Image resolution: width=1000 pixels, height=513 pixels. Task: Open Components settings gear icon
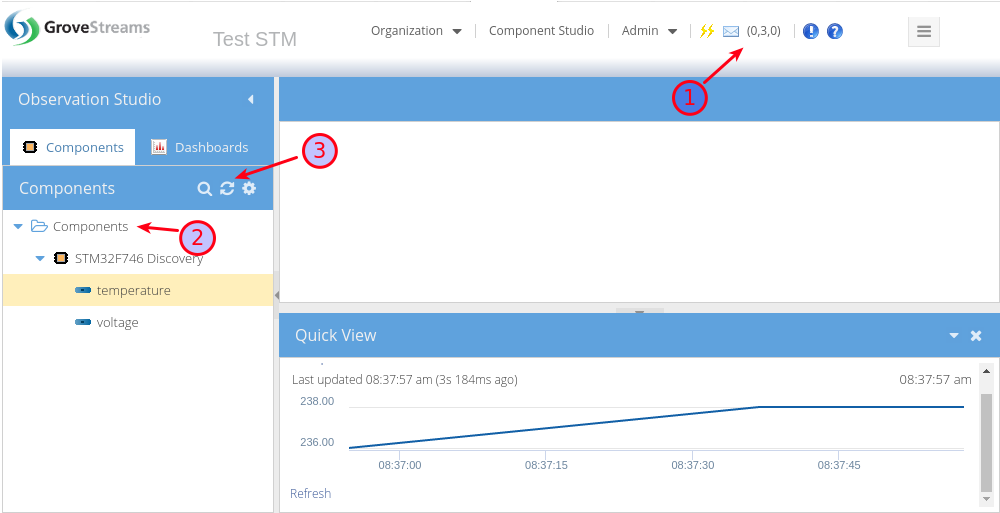coord(249,189)
